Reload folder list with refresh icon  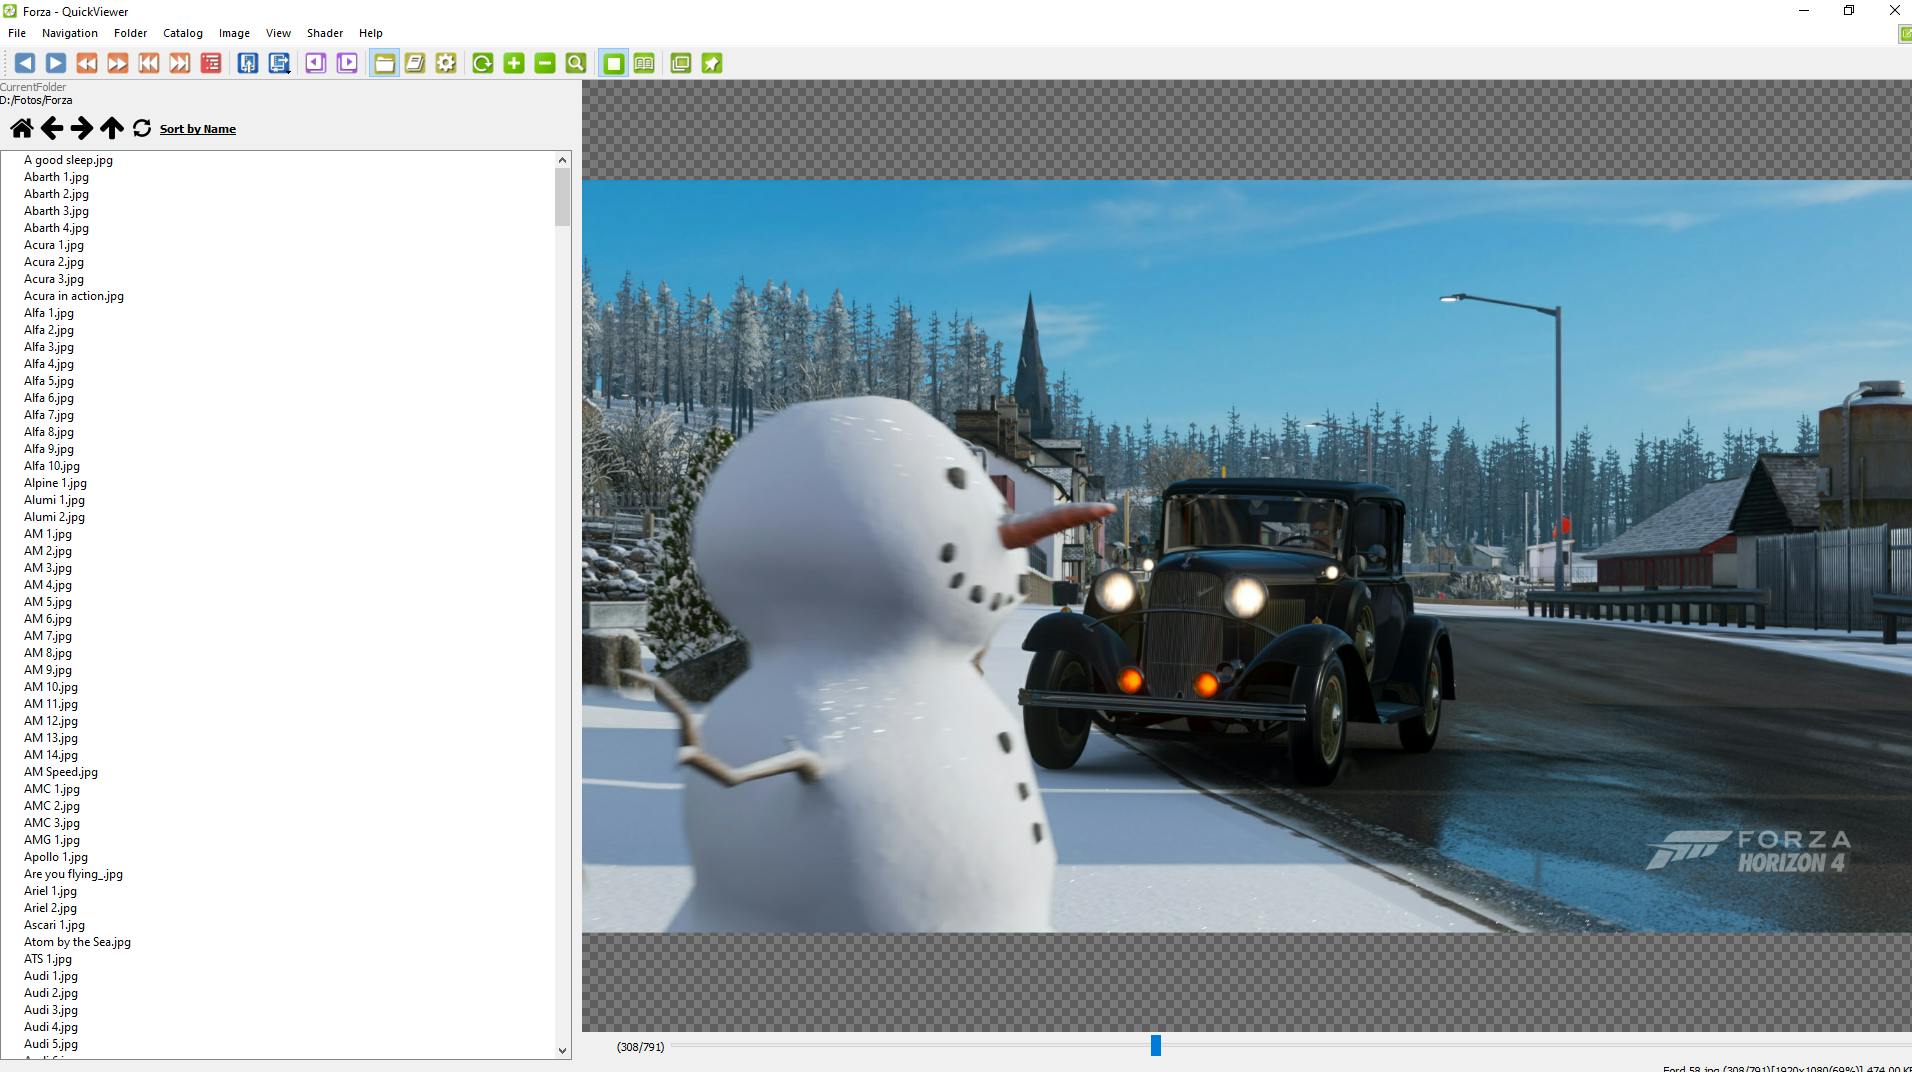click(x=142, y=128)
